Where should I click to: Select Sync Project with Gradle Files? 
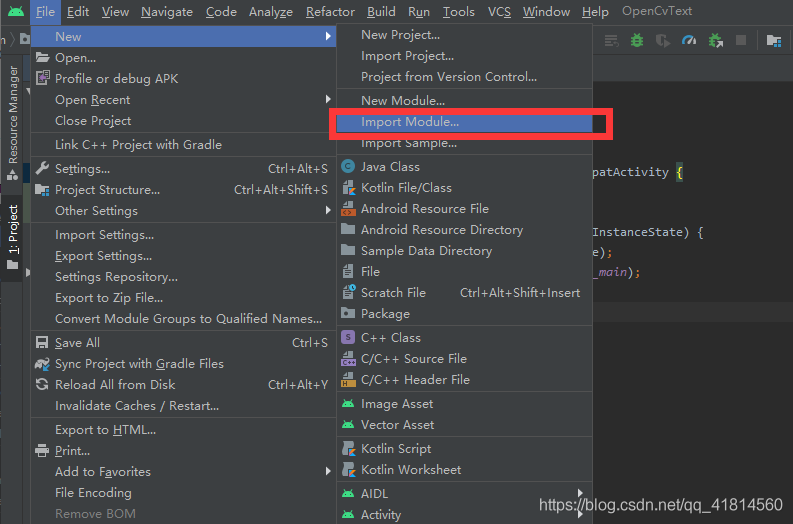pyautogui.click(x=139, y=364)
